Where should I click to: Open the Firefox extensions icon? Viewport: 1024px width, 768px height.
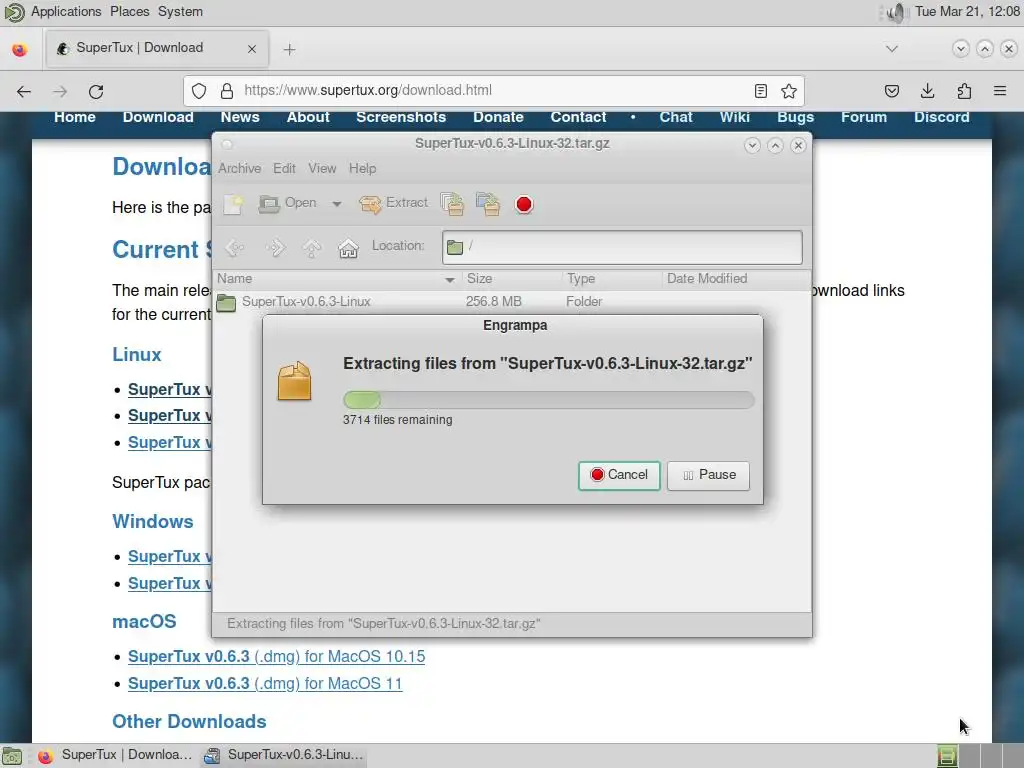coord(964,91)
